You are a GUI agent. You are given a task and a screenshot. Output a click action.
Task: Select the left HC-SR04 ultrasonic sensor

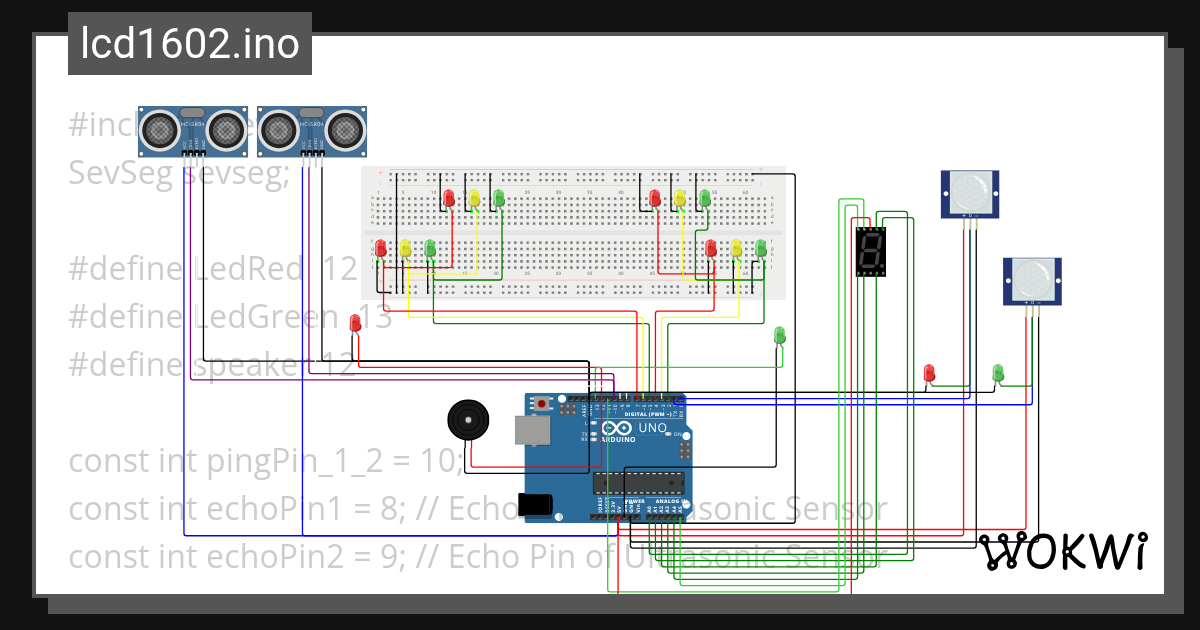pos(190,130)
